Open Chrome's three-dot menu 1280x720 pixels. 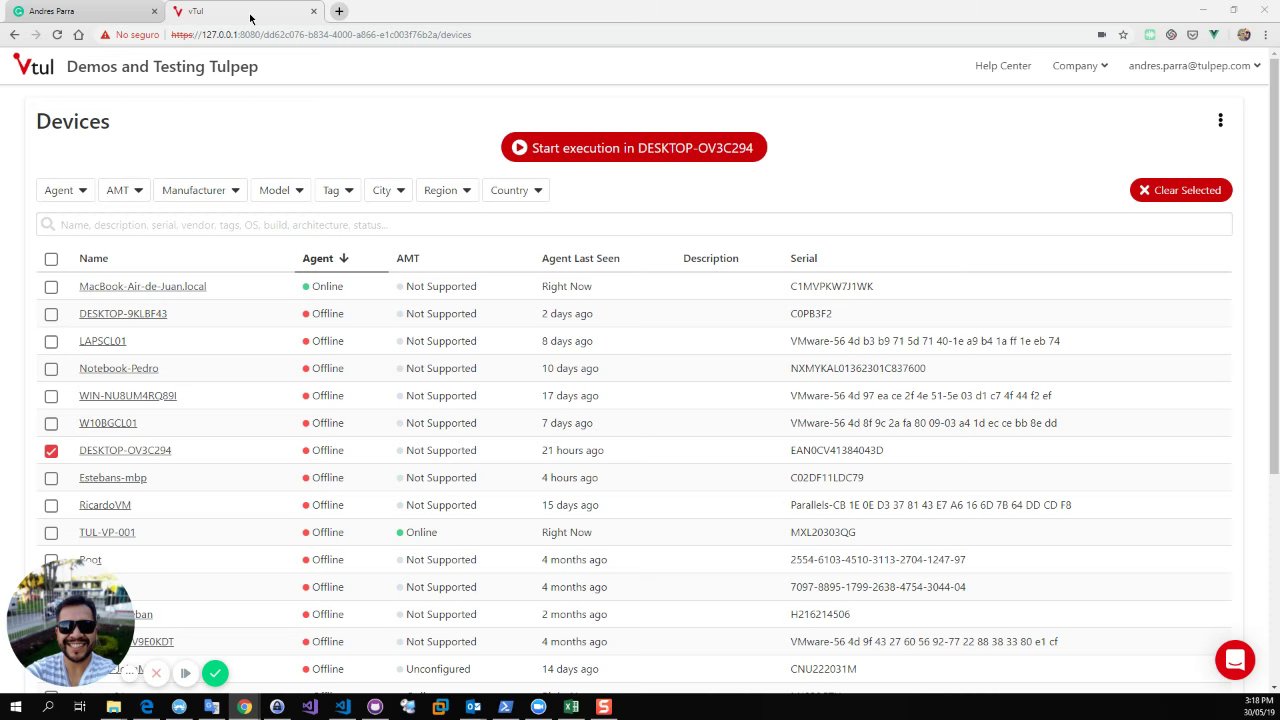coord(1267,35)
